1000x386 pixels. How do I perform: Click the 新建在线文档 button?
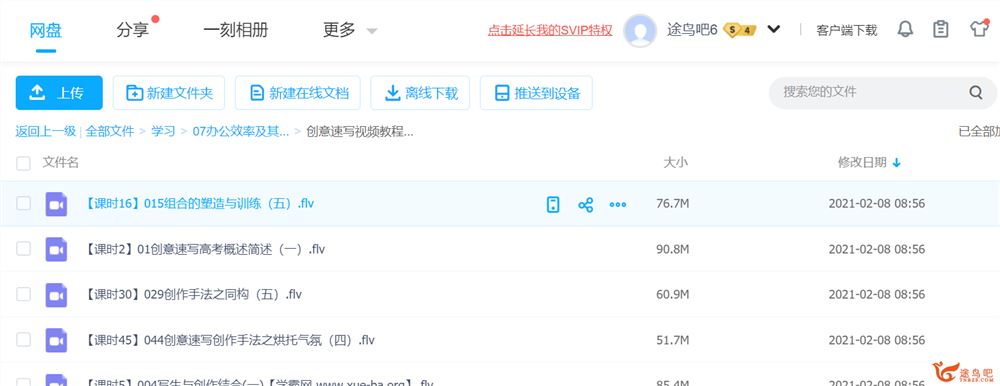298,93
